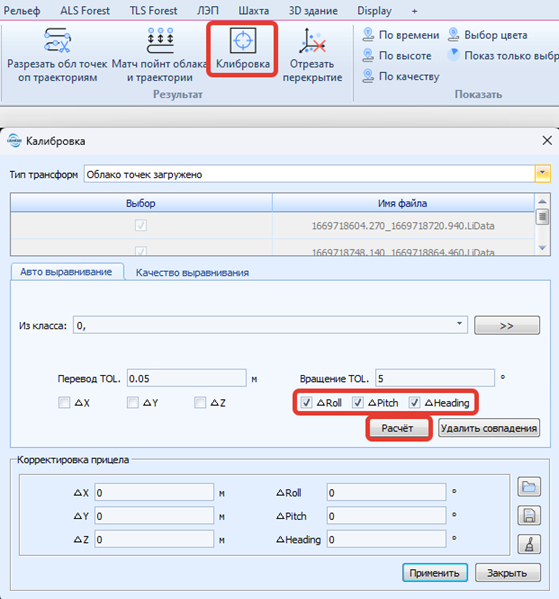
Task: Show points По времени
Action: [x=400, y=35]
